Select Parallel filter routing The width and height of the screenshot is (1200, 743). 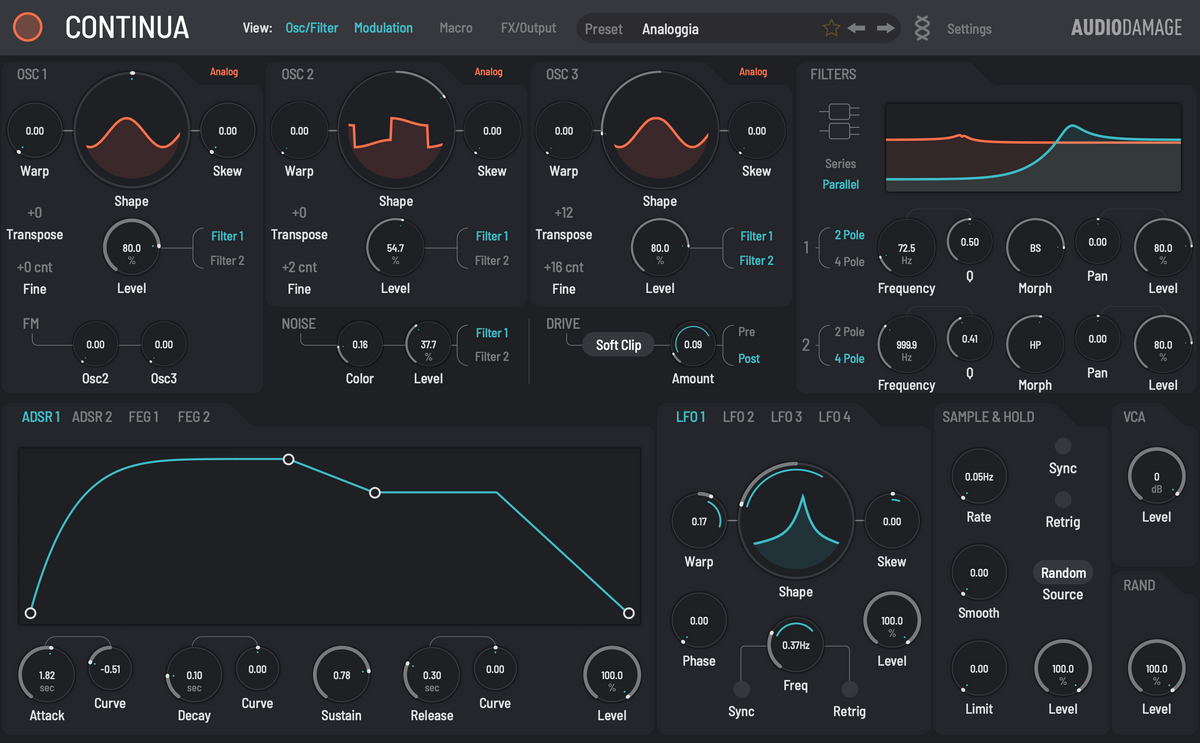click(840, 184)
